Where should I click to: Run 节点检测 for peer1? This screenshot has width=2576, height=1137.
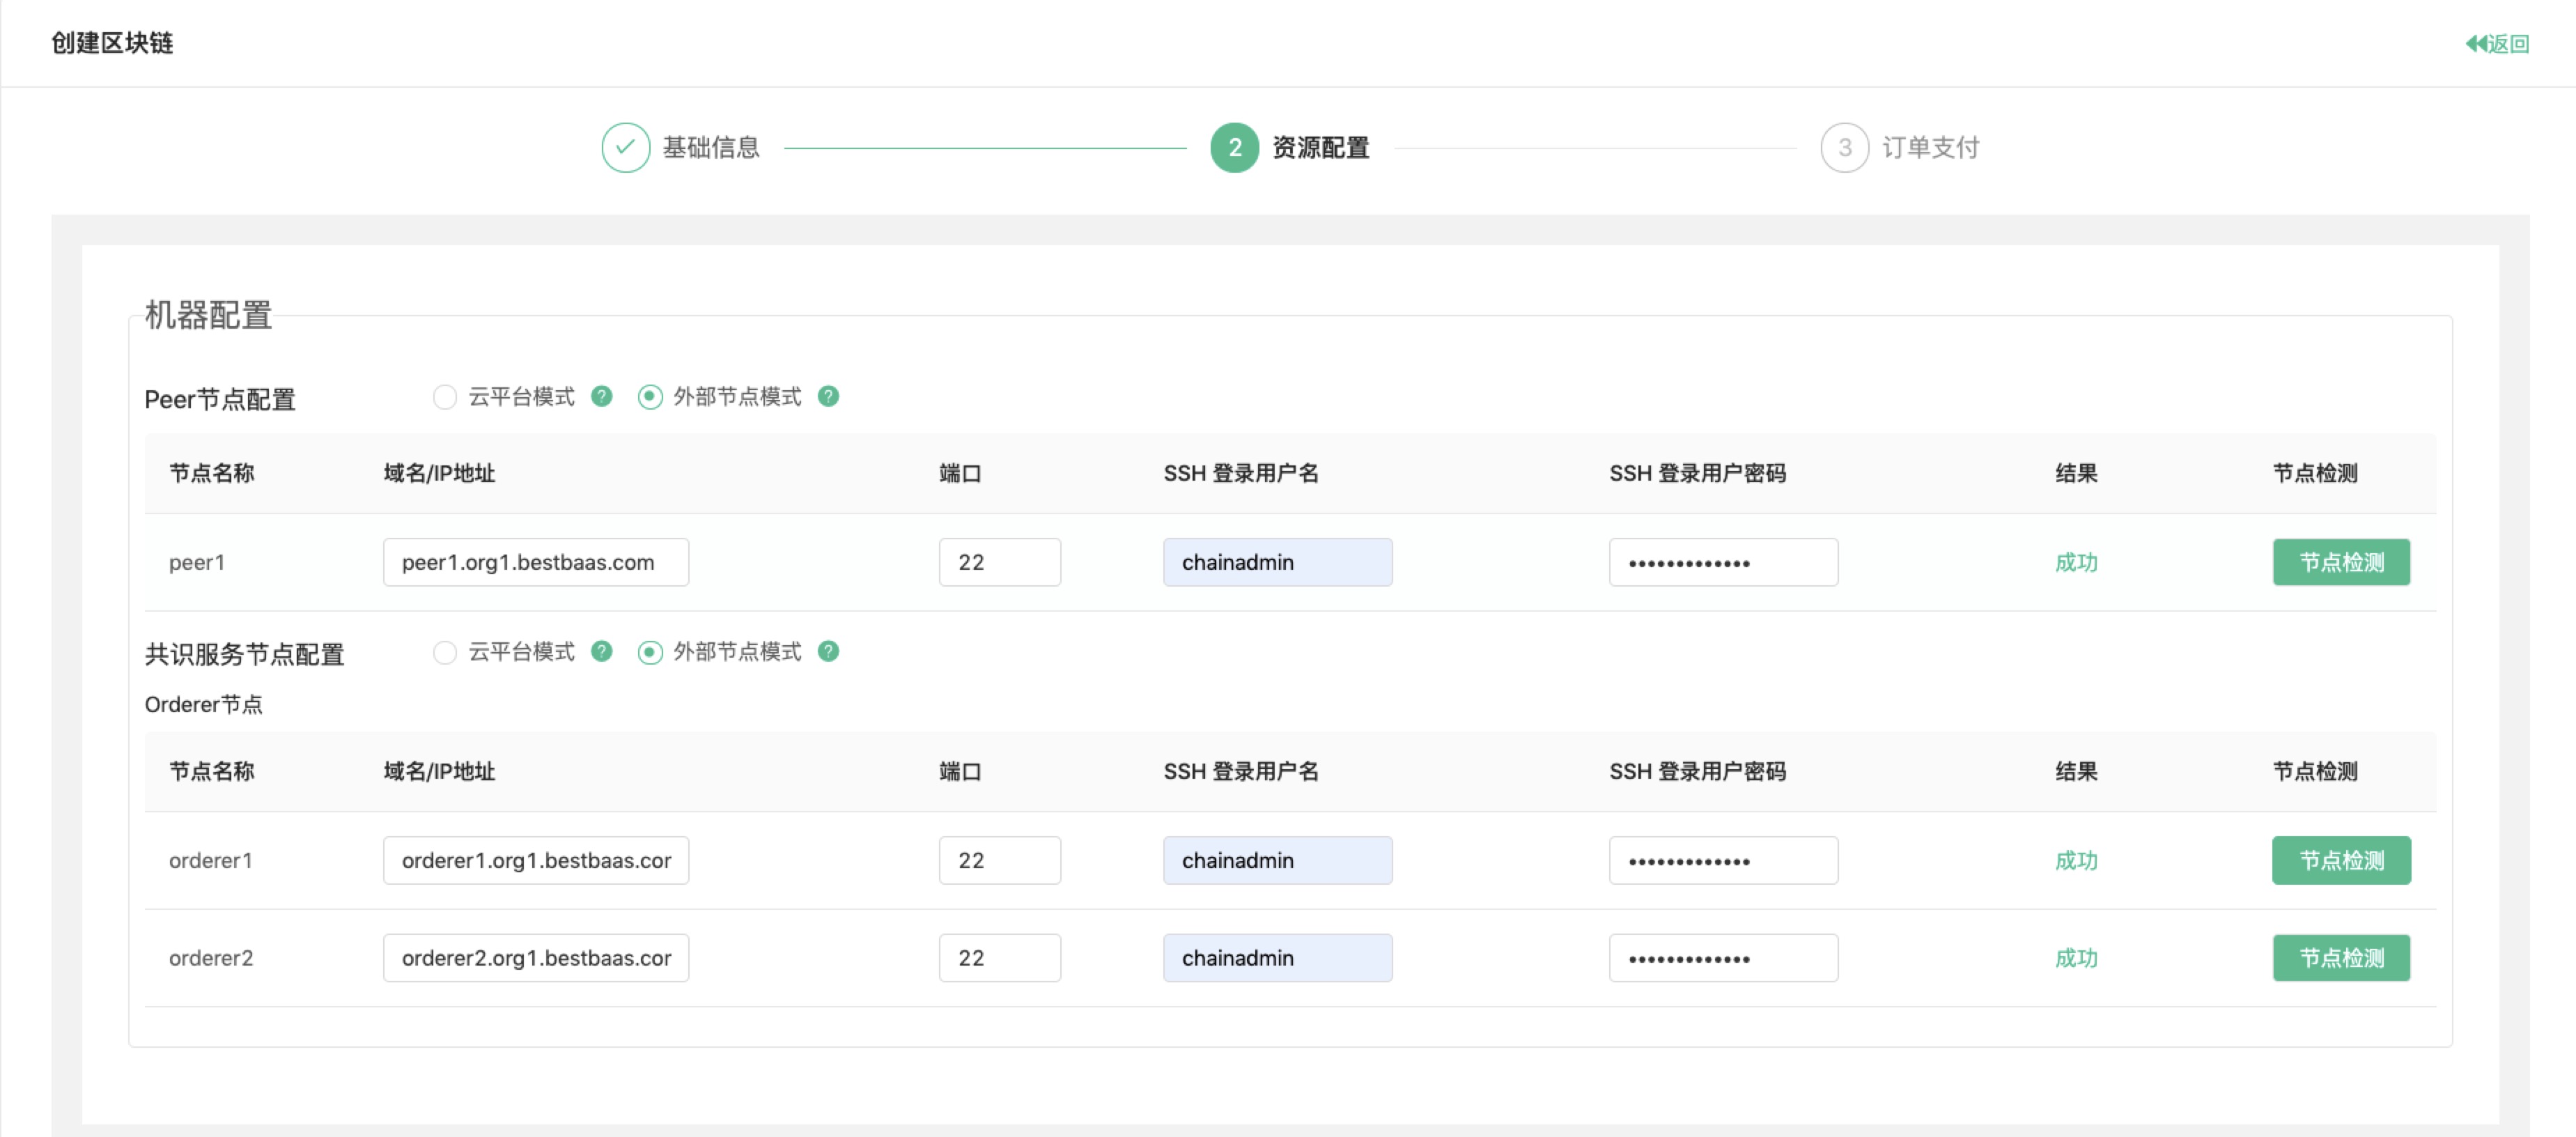(x=2342, y=562)
